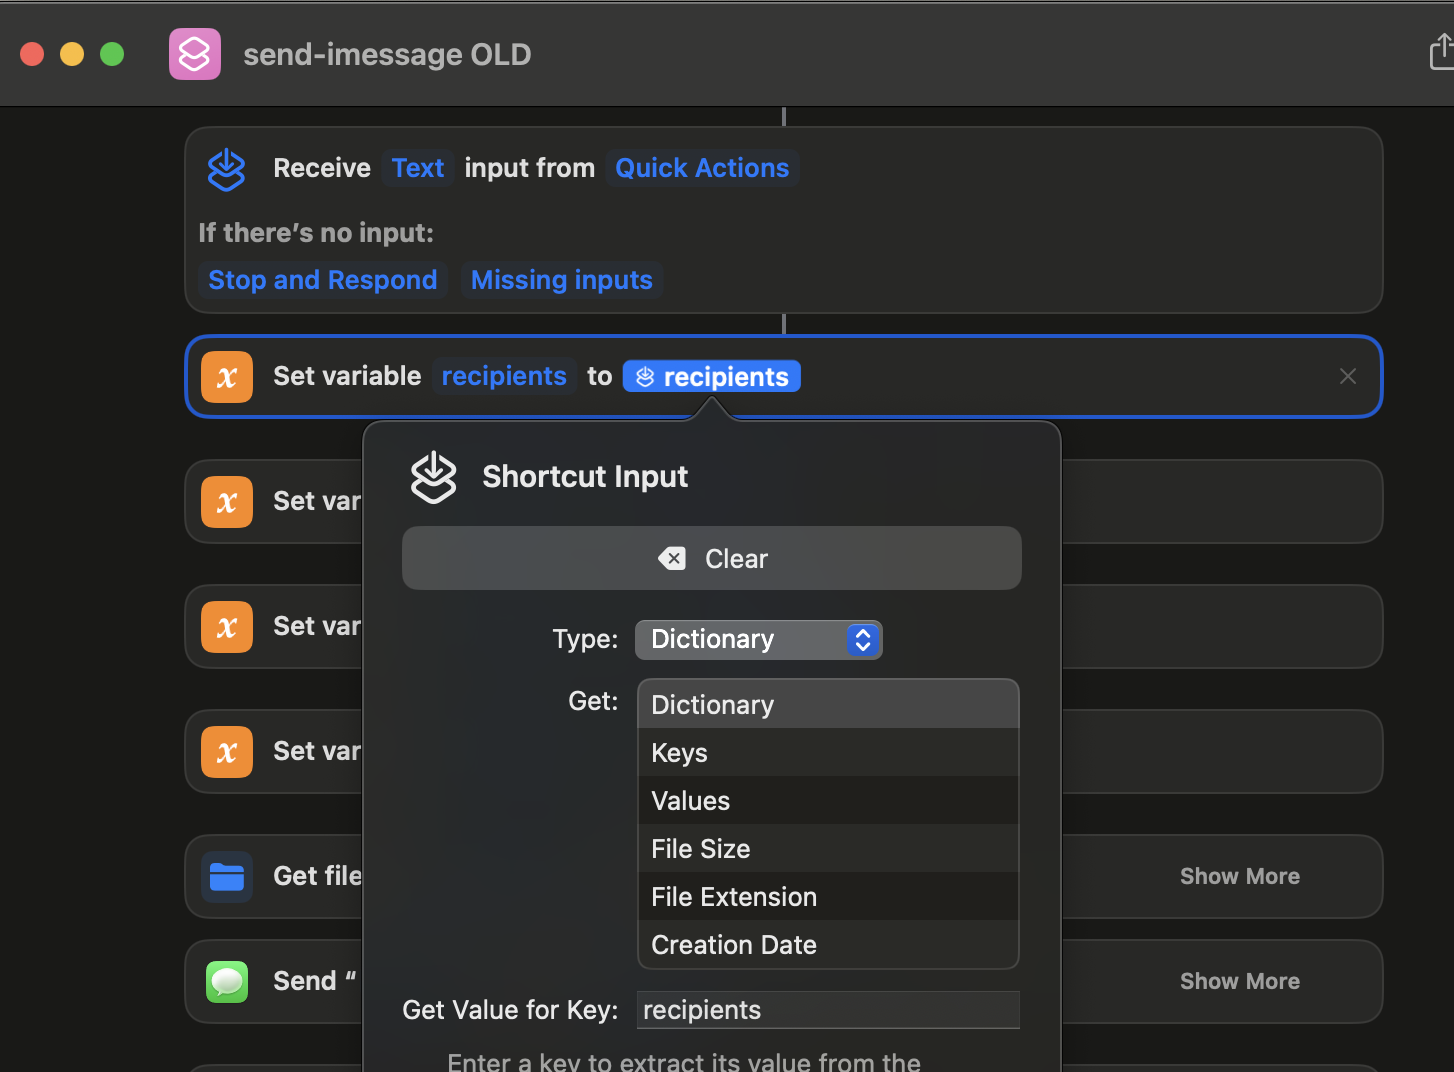Click the Shortcut Input popover header icon
Screen dimensions: 1454x1072
433,477
